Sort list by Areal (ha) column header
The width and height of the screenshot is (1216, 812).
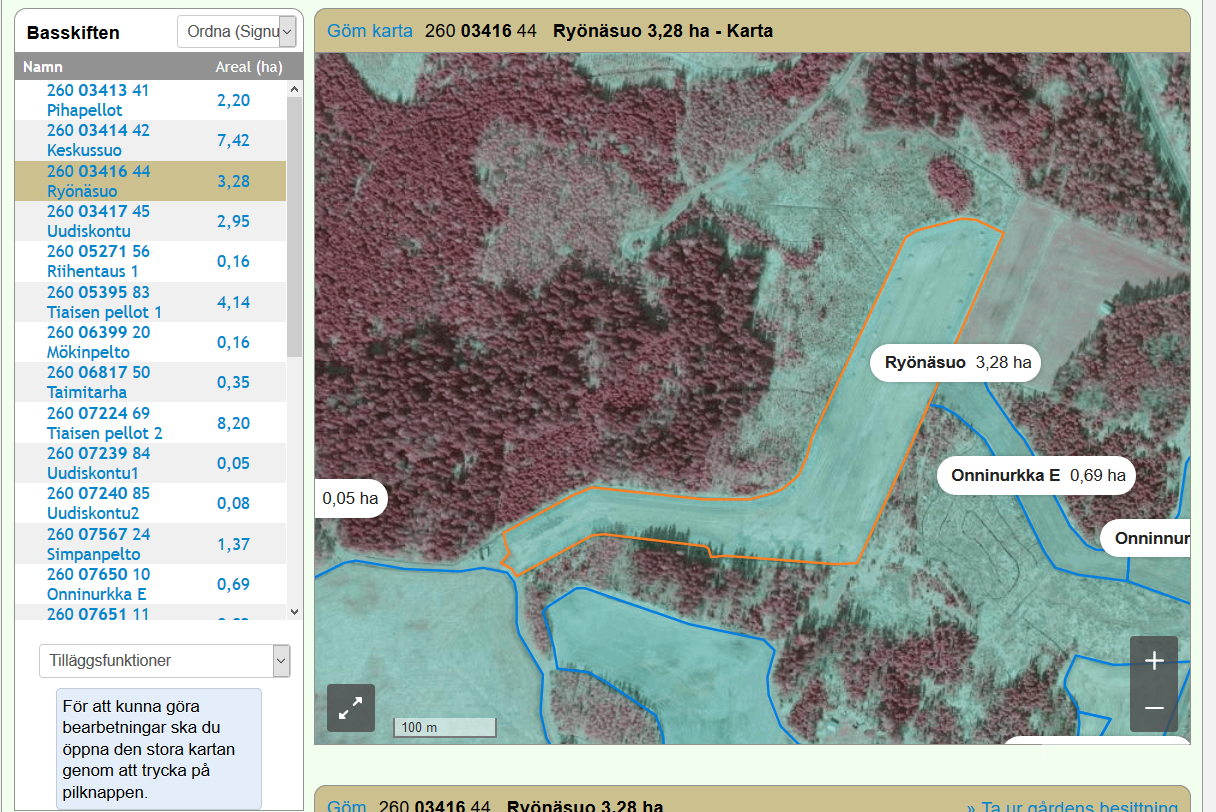[x=249, y=68]
